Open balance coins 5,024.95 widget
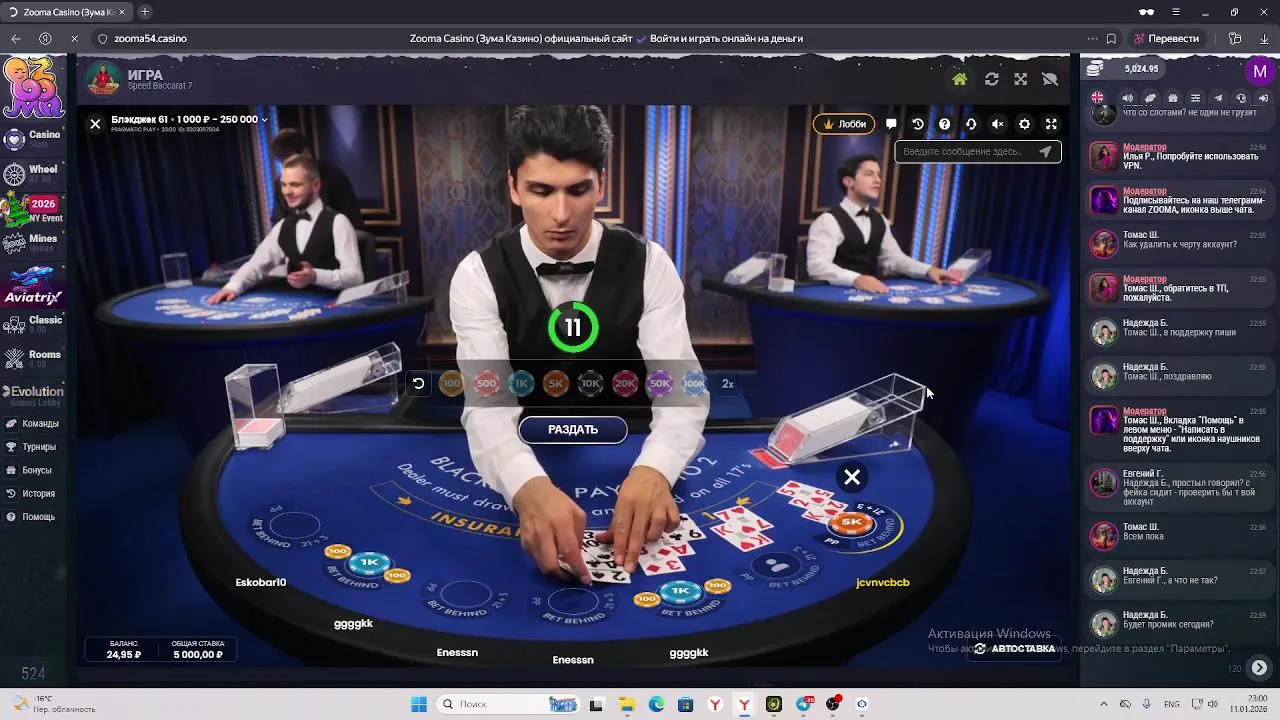 tap(1123, 69)
